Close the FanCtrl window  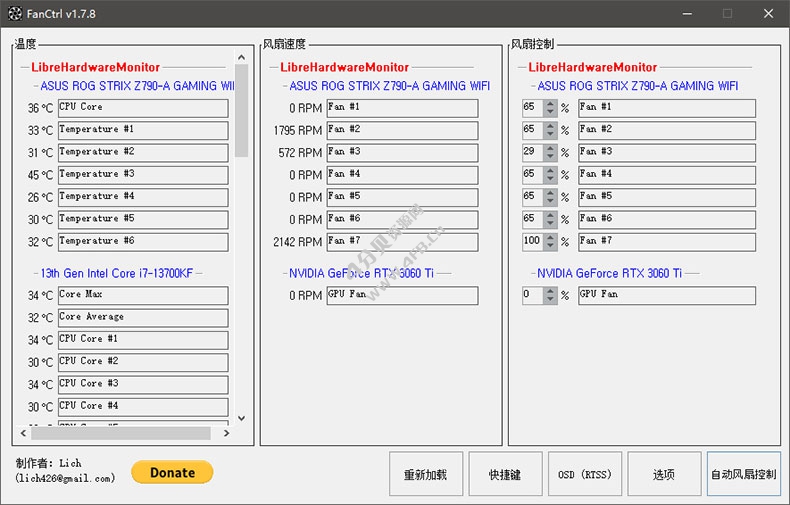(768, 14)
